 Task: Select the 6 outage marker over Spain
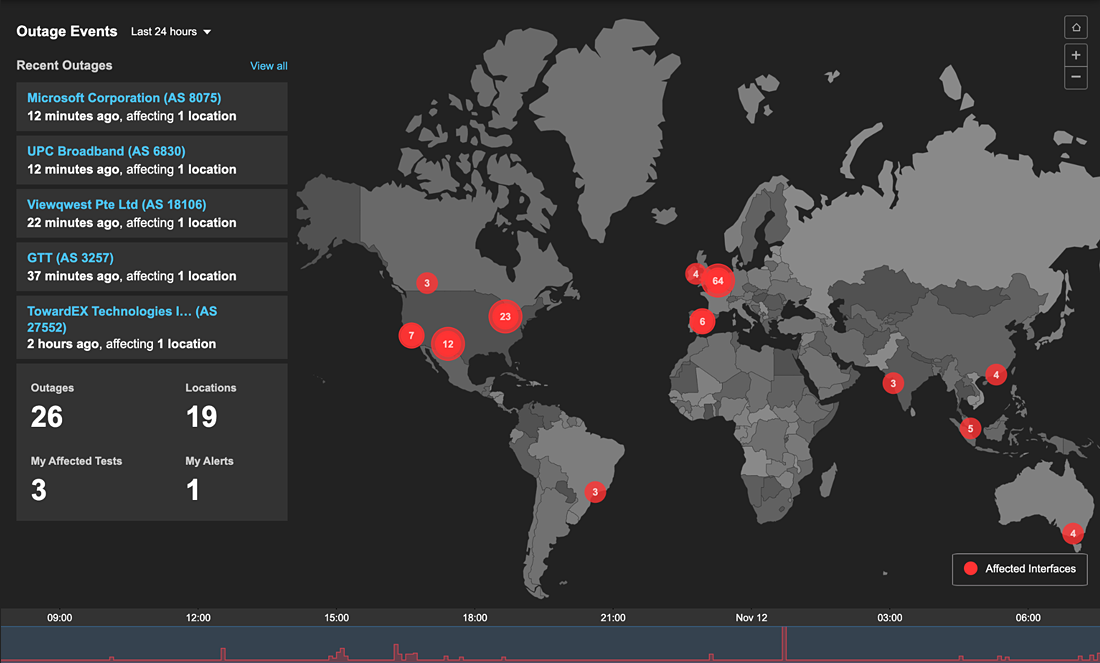pos(702,322)
